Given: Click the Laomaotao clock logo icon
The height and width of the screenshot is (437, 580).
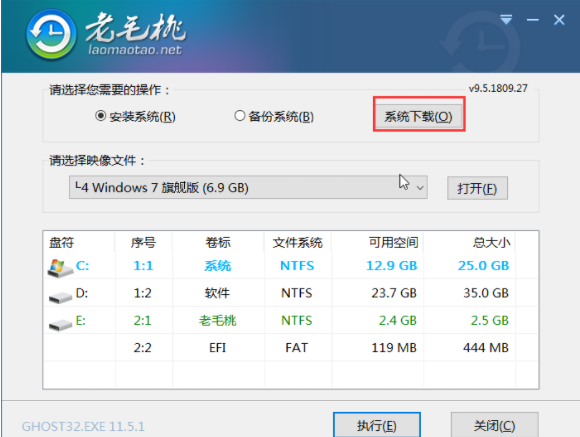Looking at the screenshot, I should tap(51, 34).
